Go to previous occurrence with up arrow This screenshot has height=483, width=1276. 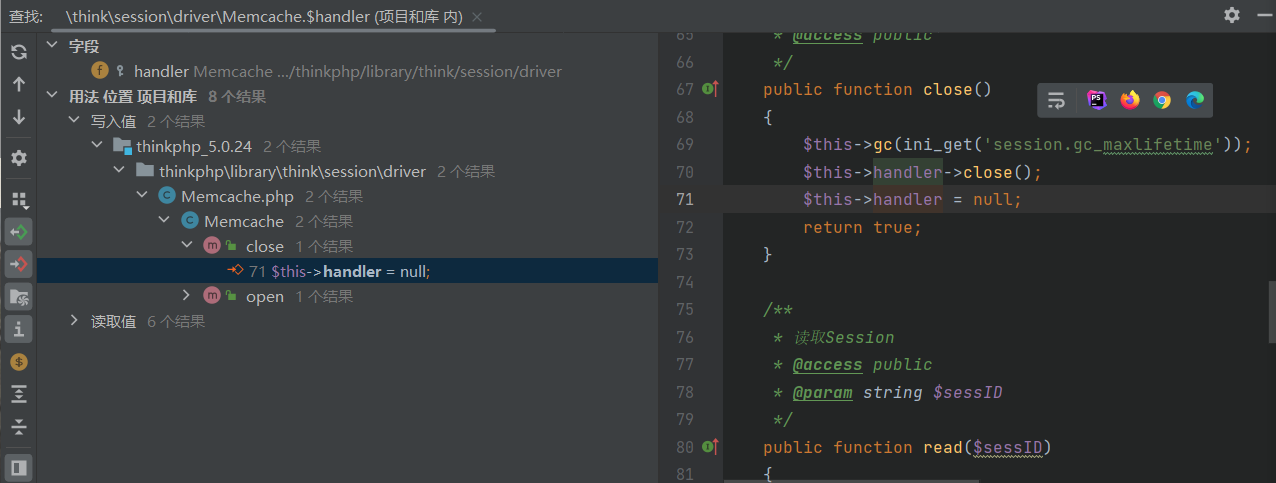(19, 85)
